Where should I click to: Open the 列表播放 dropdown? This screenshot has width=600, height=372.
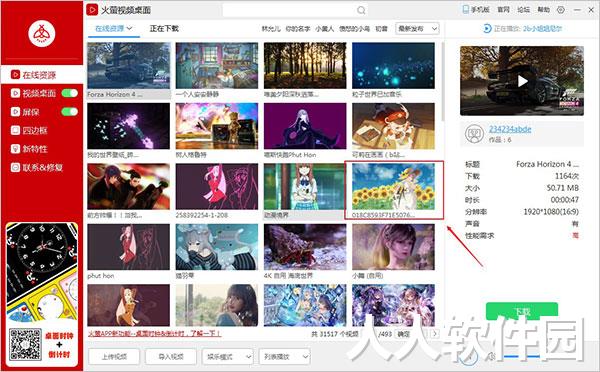click(284, 357)
